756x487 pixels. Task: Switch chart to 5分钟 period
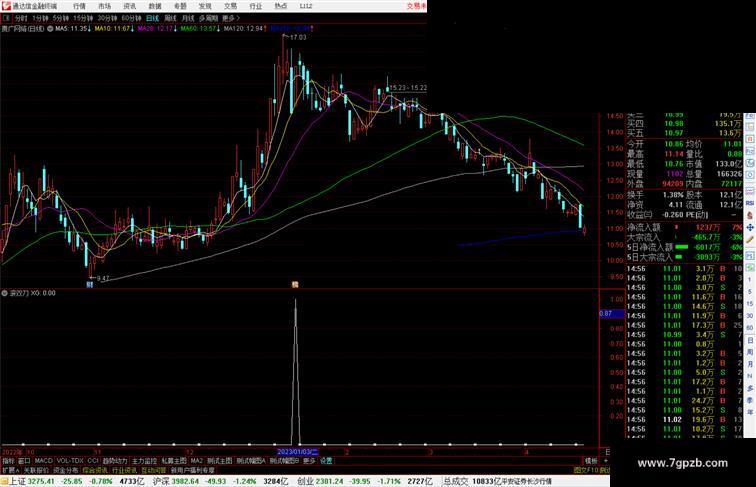point(61,18)
